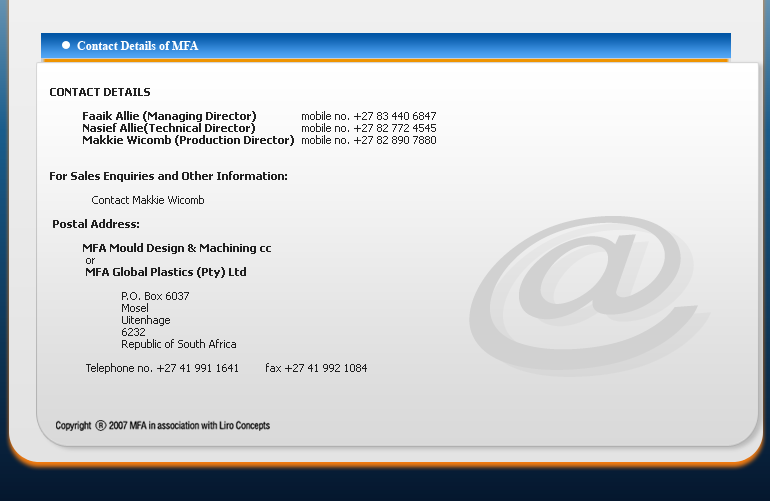Click the registered ® symbol in copyright line
The width and height of the screenshot is (770, 501).
coord(101,426)
